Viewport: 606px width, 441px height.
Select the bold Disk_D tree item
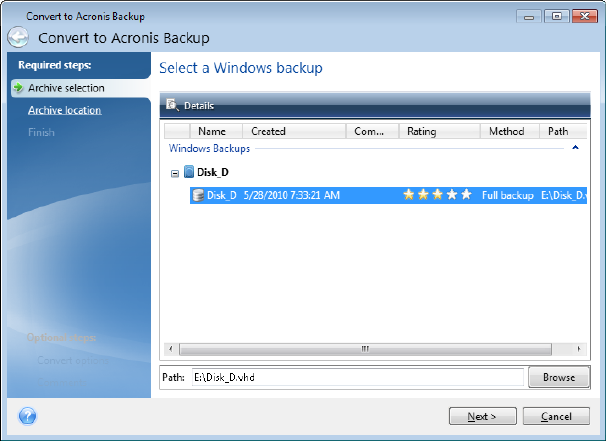point(213,172)
